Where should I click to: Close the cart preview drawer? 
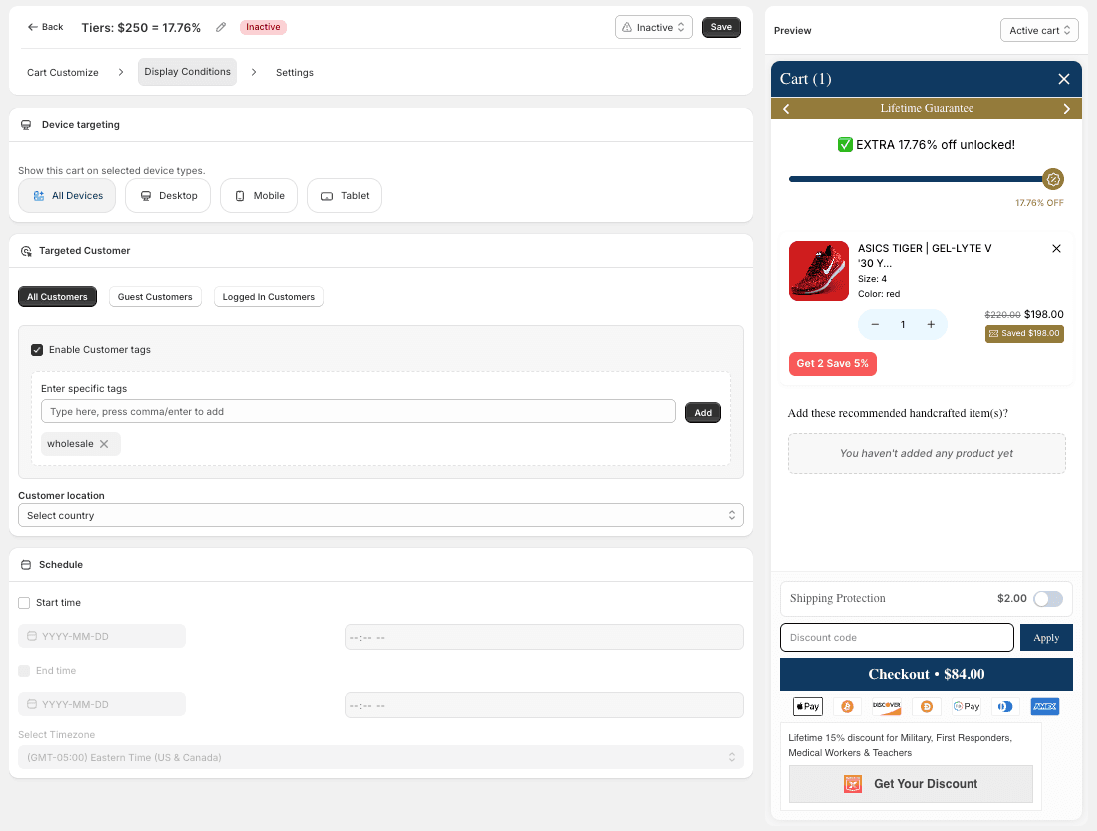tap(1063, 79)
